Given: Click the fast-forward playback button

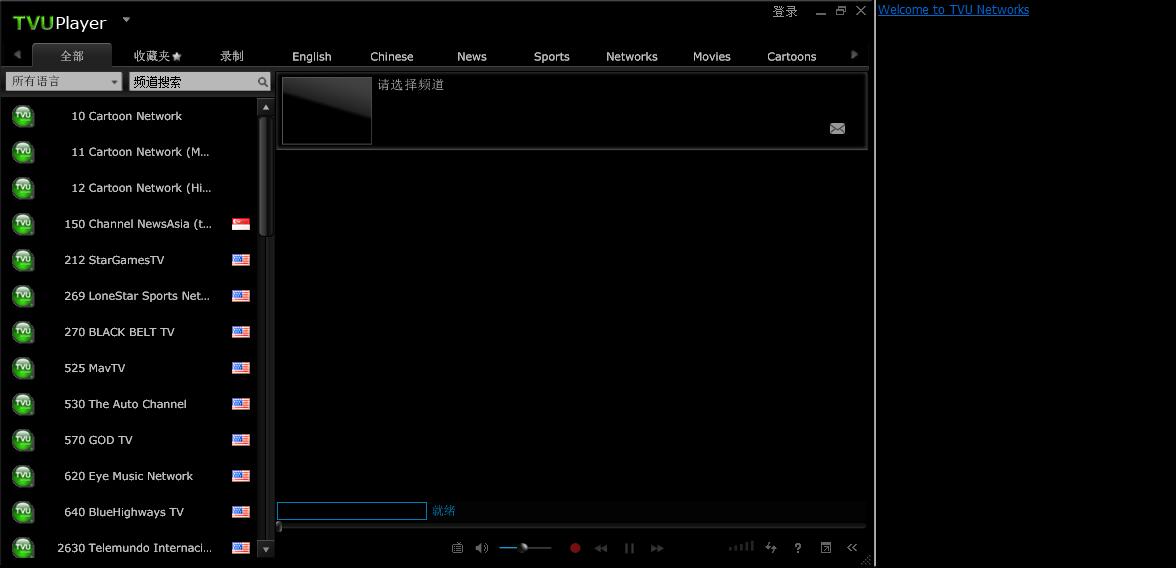Looking at the screenshot, I should coord(657,548).
